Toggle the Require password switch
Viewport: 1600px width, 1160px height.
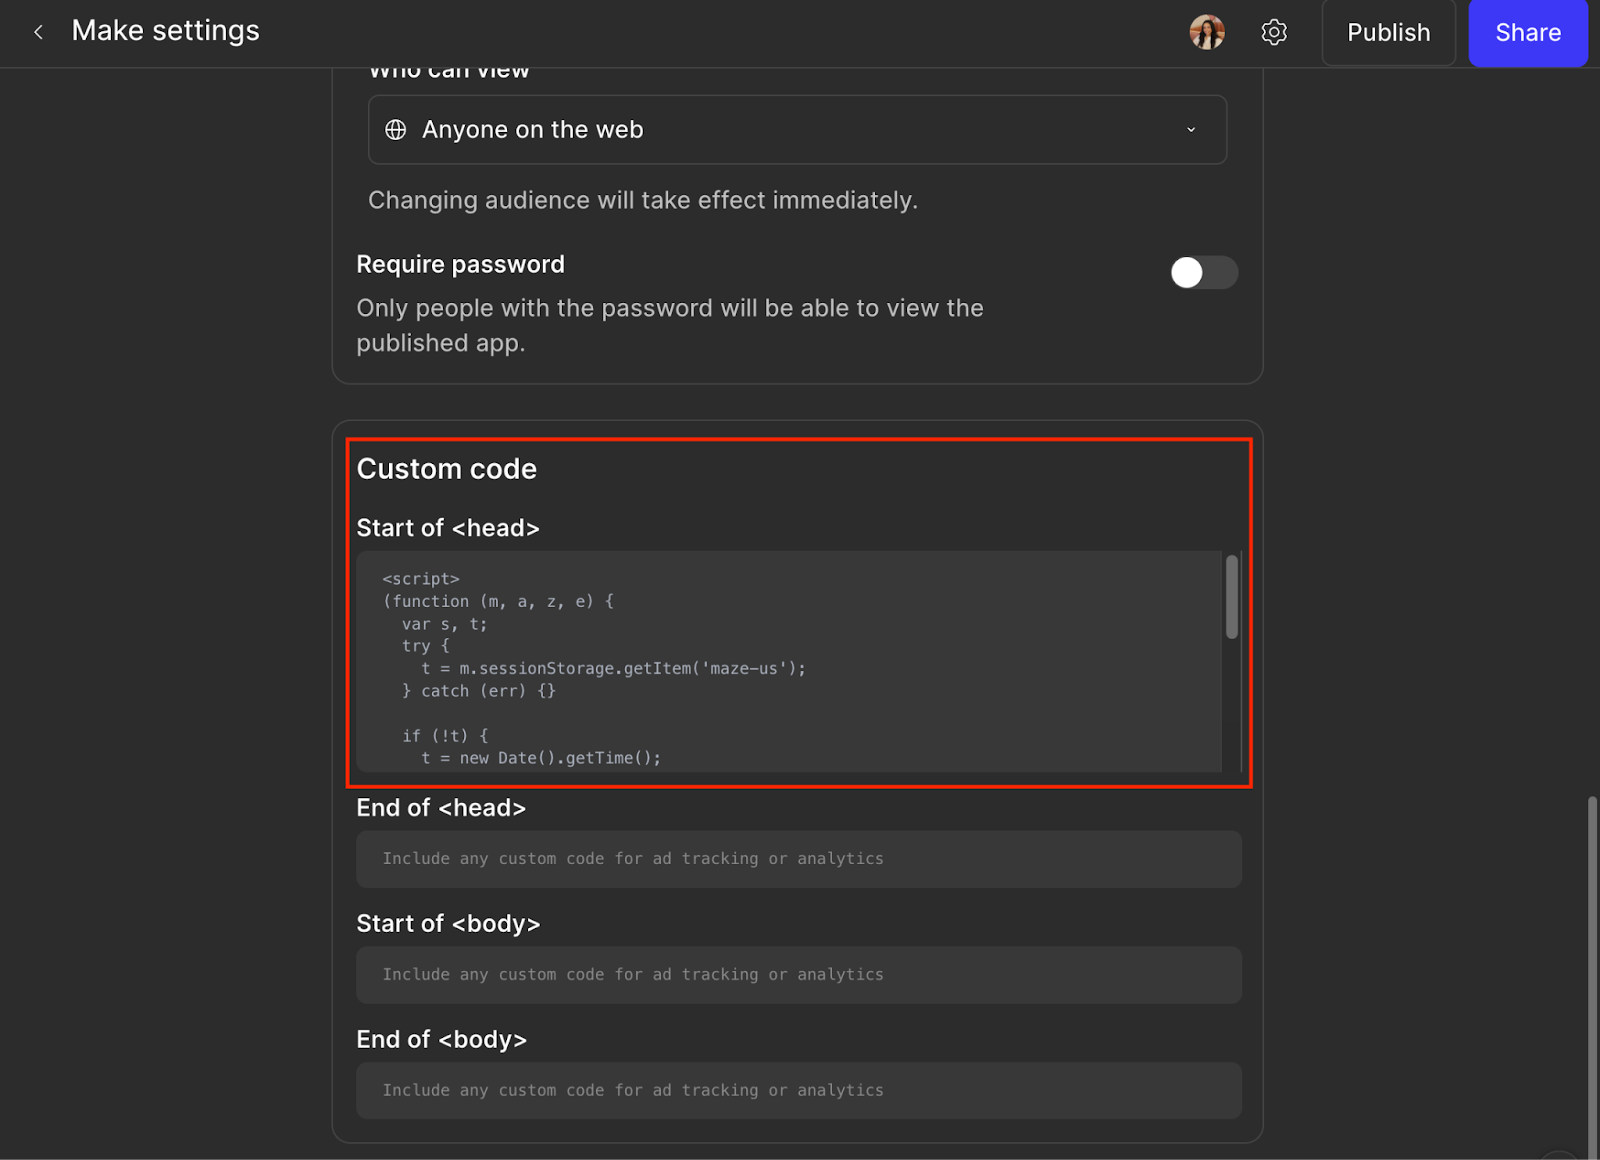(x=1203, y=272)
